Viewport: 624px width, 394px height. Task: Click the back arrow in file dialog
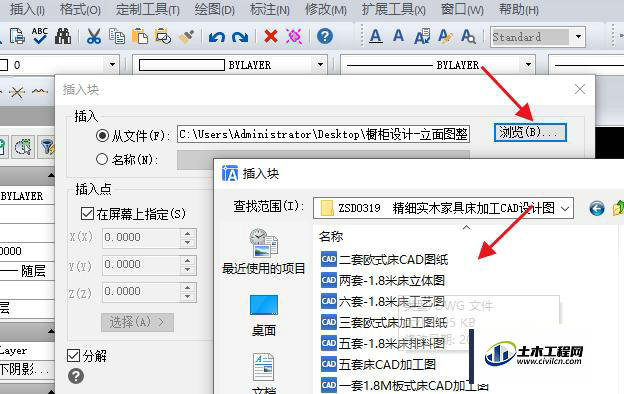tap(597, 208)
